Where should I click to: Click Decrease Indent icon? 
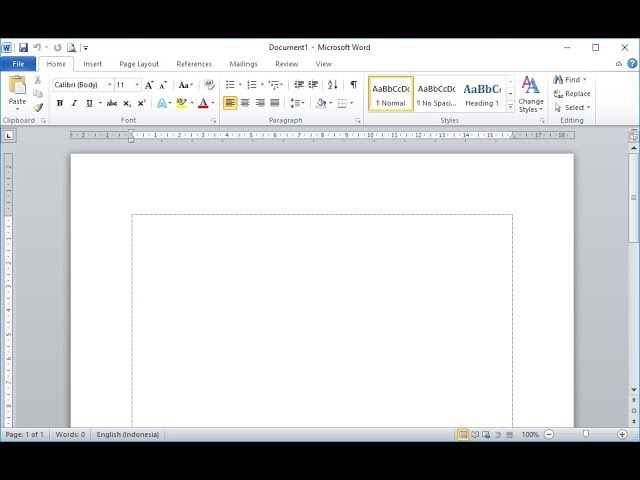tap(299, 84)
